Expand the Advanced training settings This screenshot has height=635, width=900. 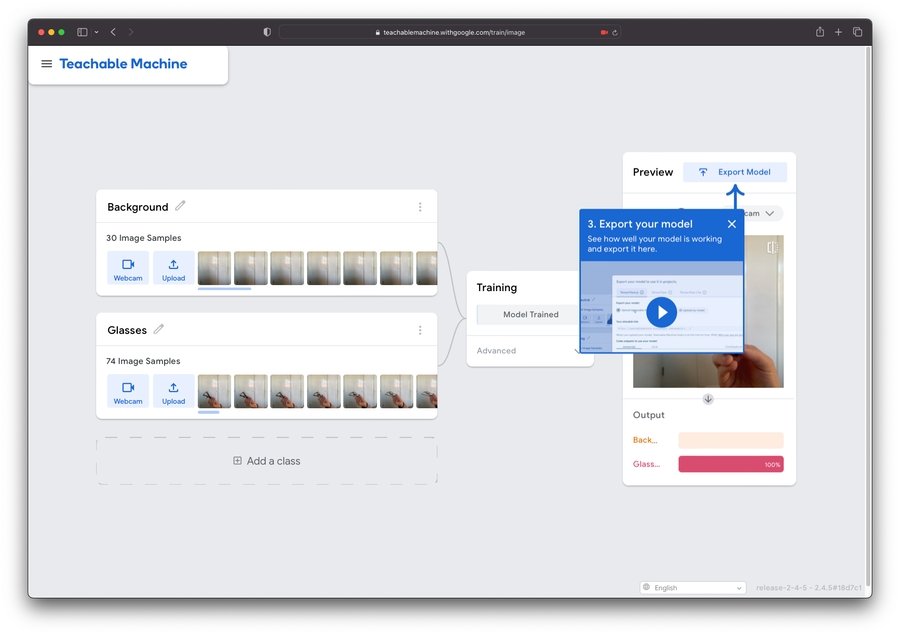[x=530, y=351]
